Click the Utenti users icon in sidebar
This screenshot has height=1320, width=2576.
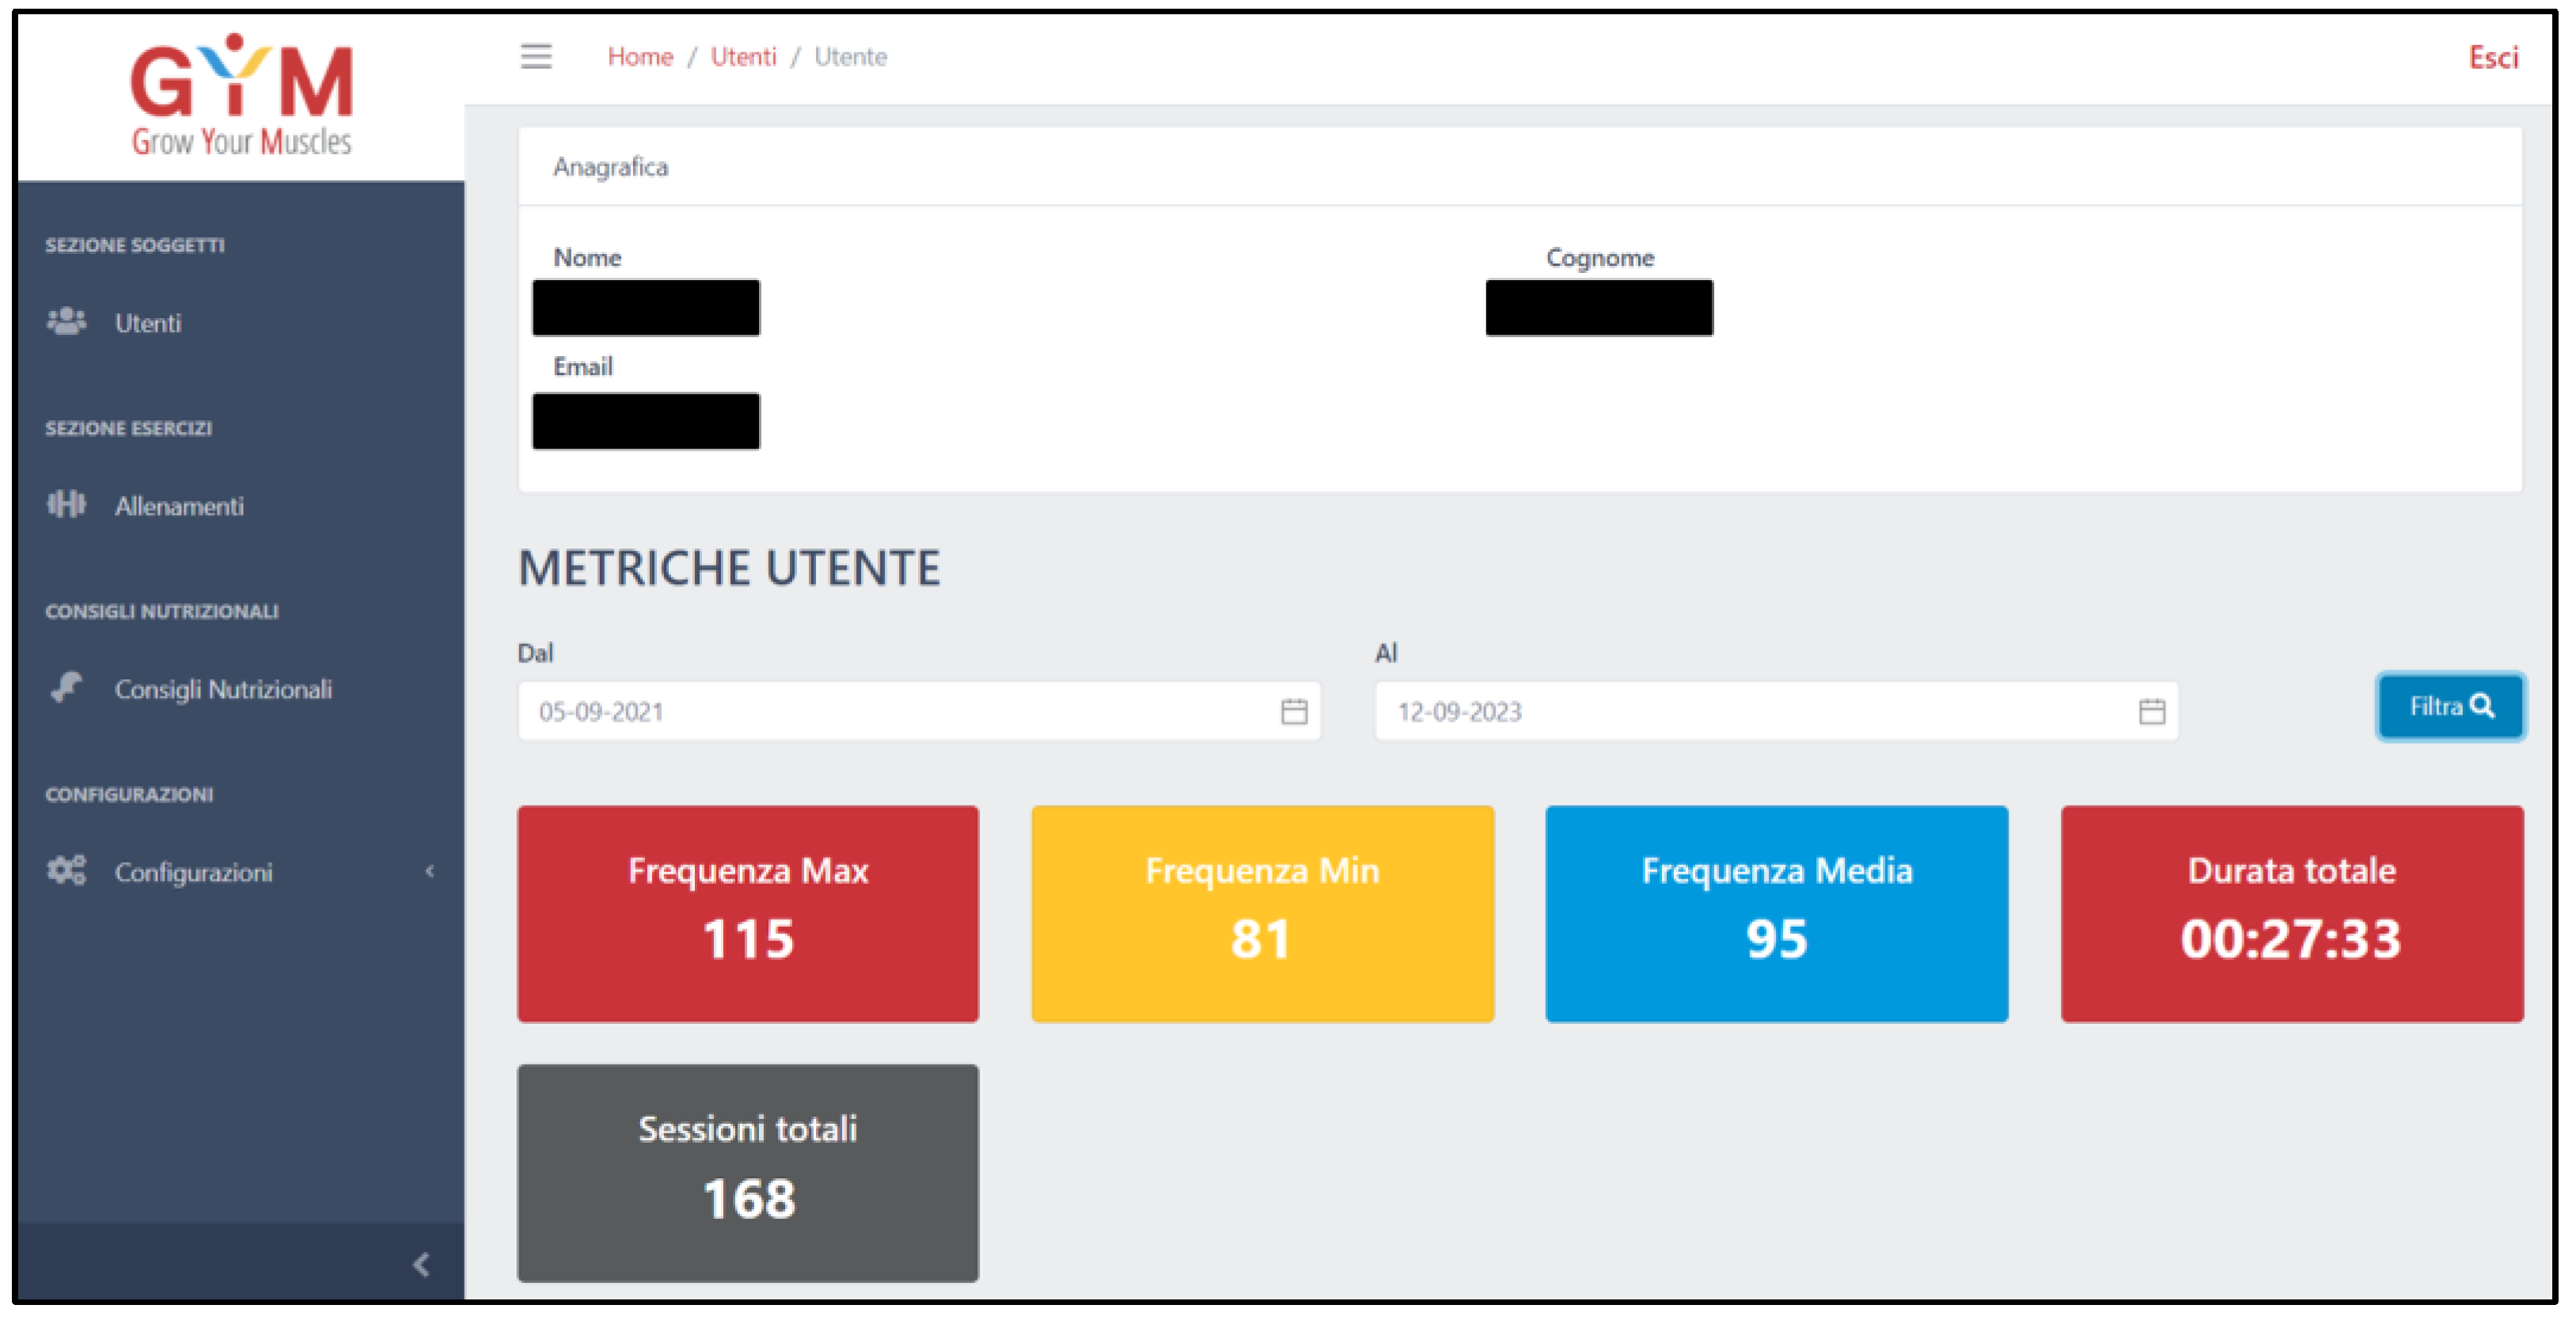[x=66, y=322]
